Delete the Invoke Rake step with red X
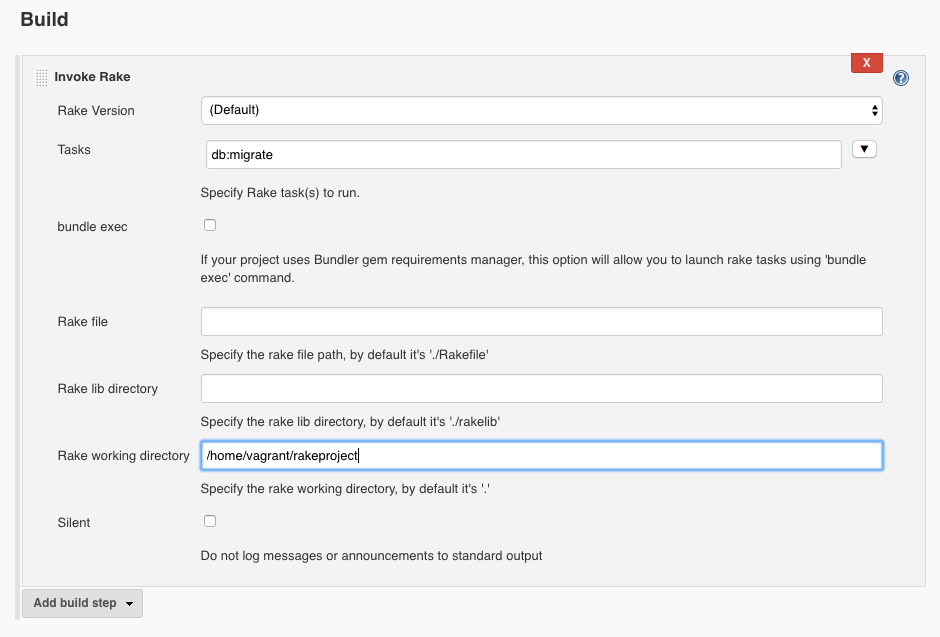 coord(866,62)
